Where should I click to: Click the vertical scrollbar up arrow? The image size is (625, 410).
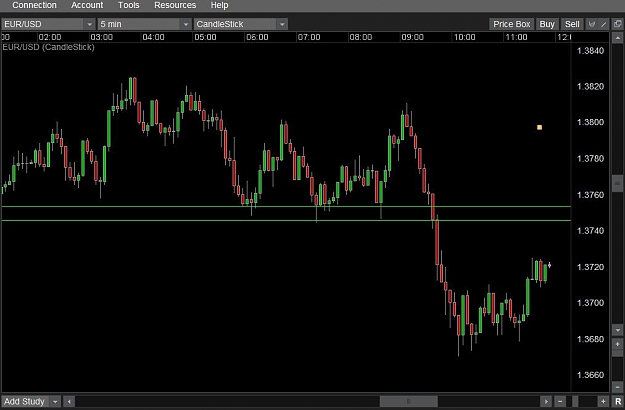[617, 38]
